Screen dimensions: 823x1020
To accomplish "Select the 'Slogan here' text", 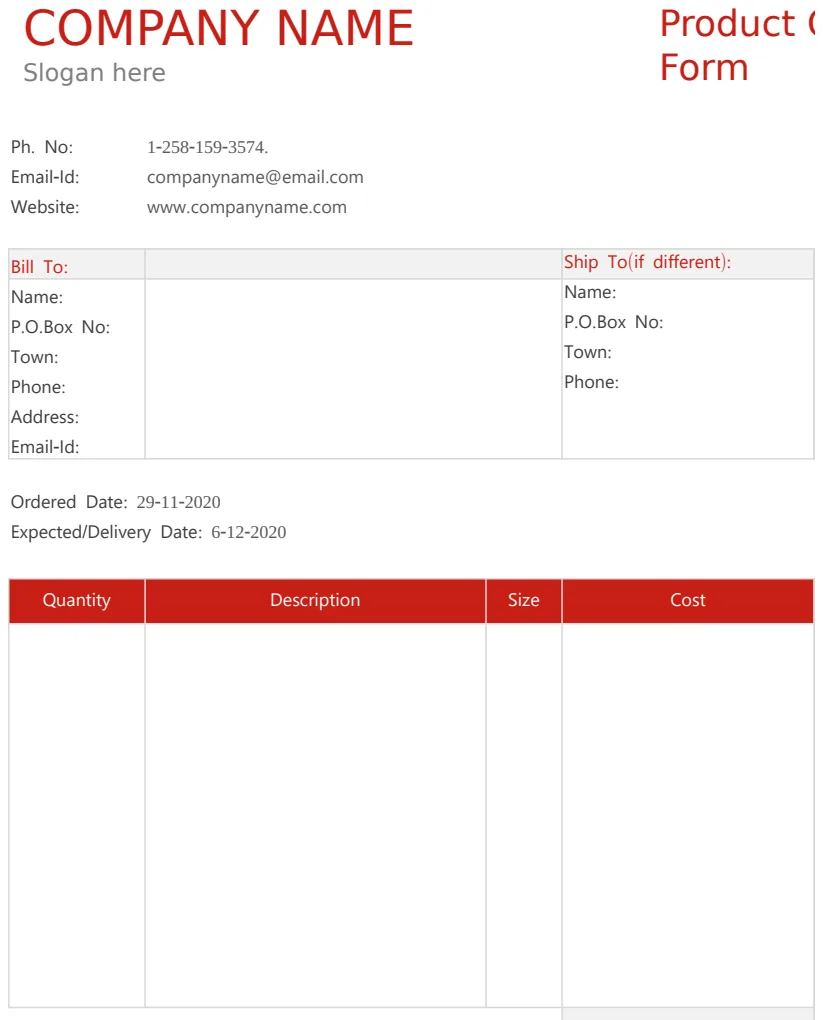I will click(x=94, y=73).
